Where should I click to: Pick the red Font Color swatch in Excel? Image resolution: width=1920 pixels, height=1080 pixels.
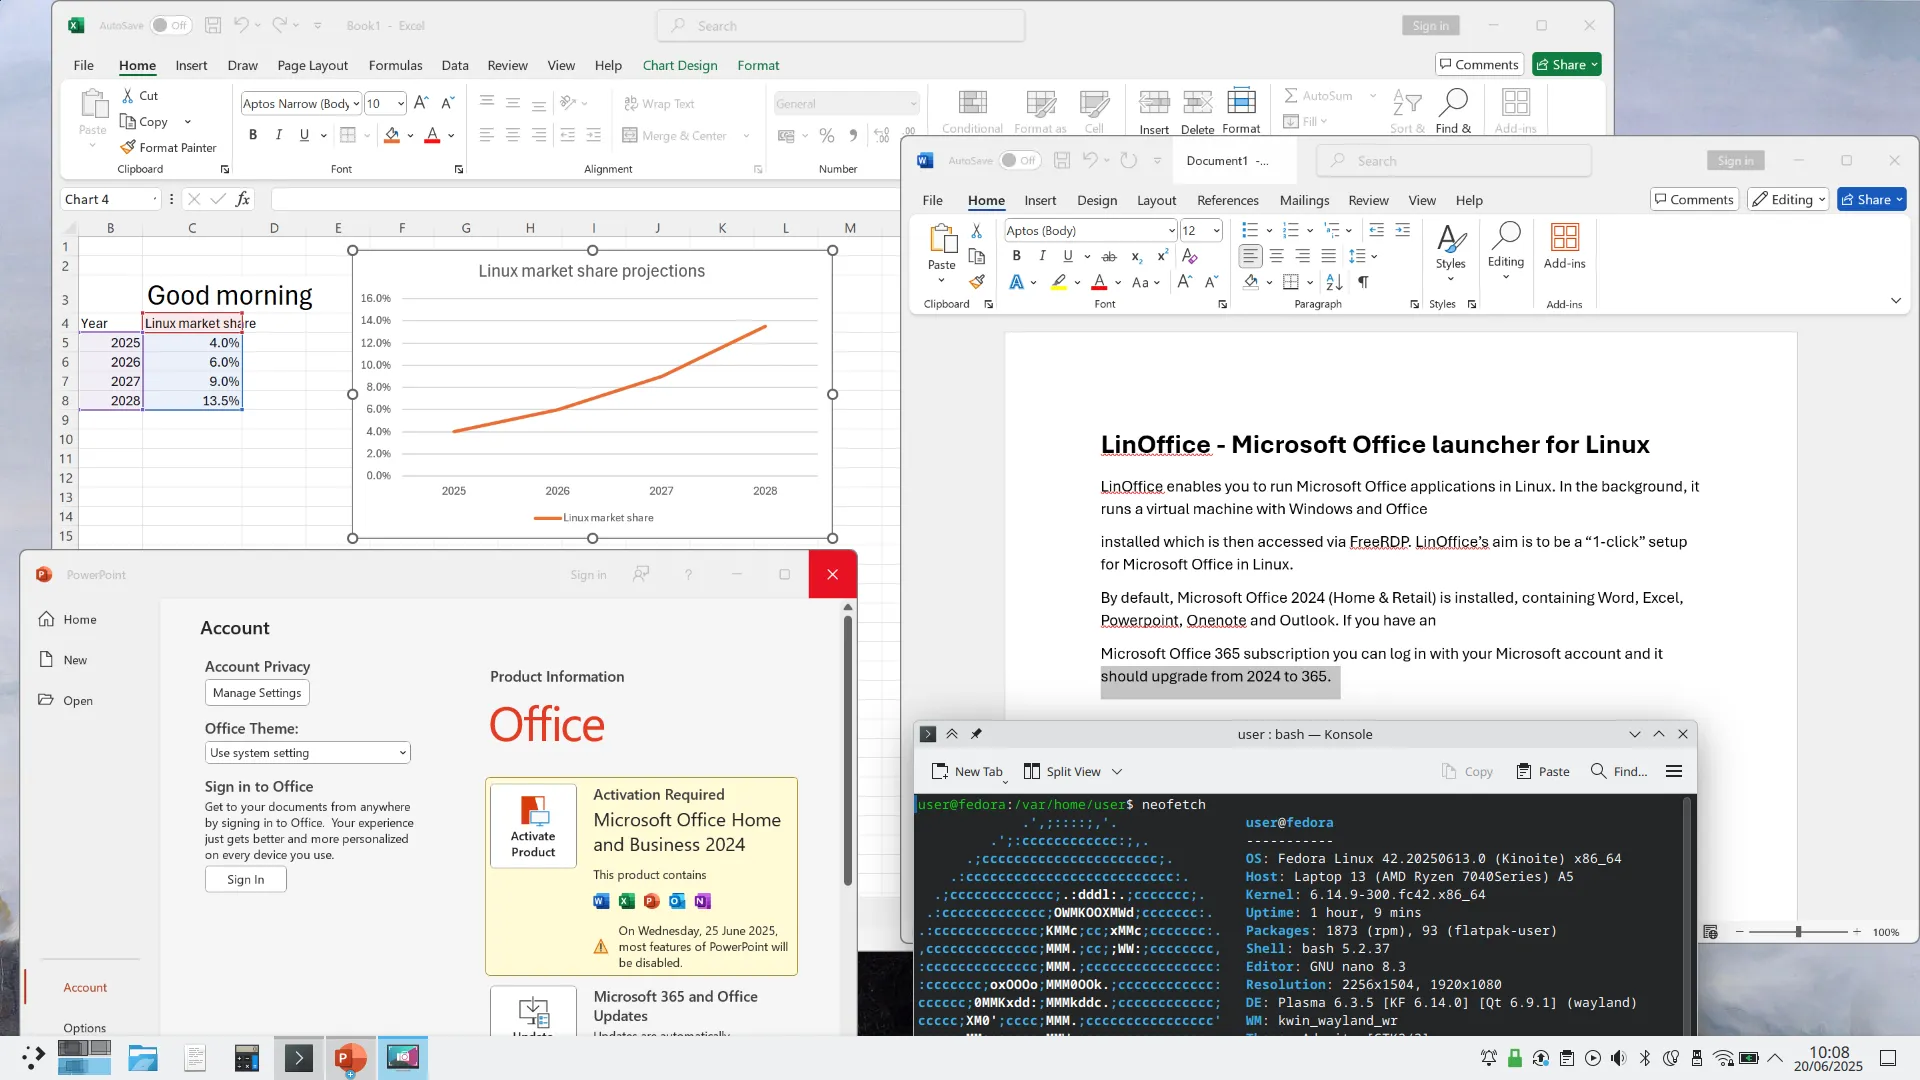point(432,140)
